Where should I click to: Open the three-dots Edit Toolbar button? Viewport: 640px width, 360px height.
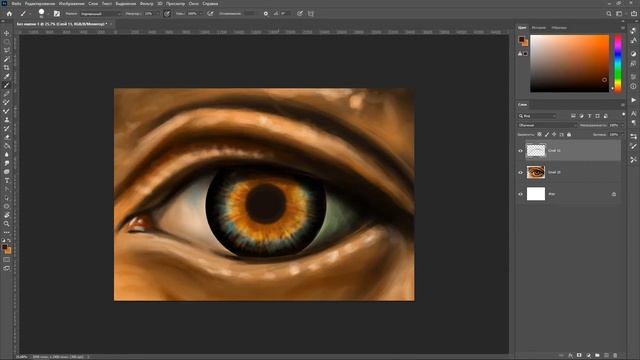click(7, 232)
